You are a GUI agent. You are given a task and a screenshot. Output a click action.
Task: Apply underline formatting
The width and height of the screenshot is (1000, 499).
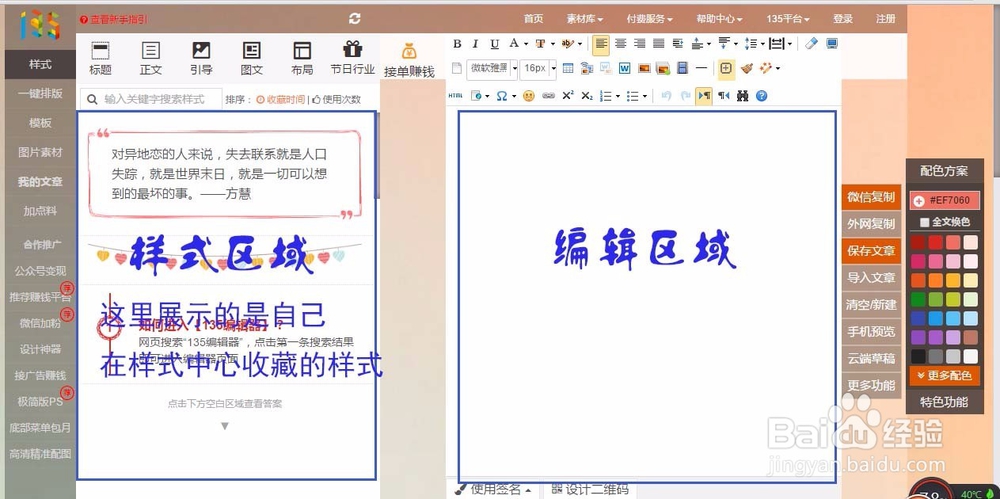[494, 44]
